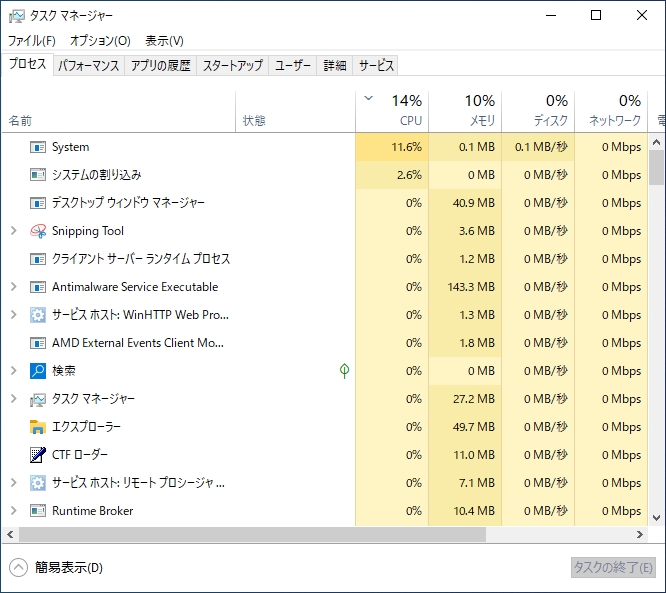This screenshot has width=666, height=593.
Task: Expand the Runtime Broker process group
Action: point(14,511)
